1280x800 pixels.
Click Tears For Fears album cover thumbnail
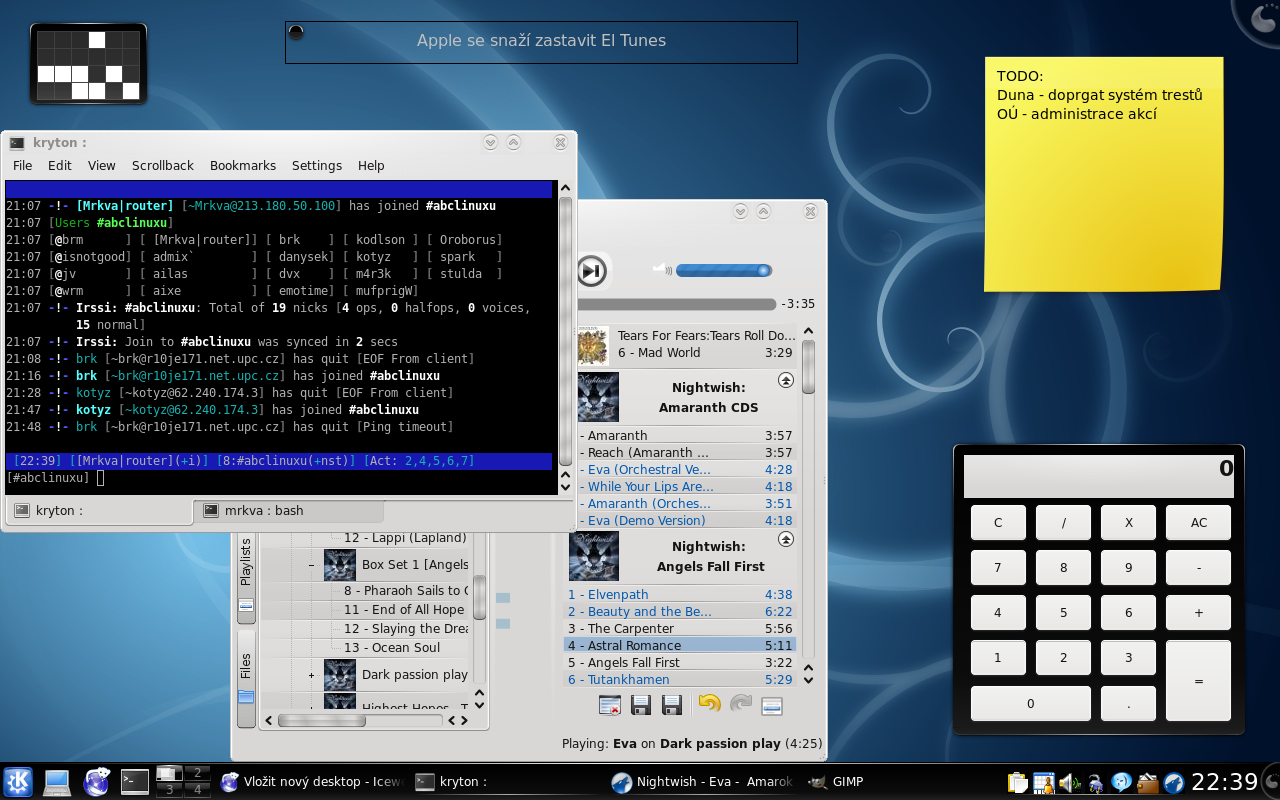pyautogui.click(x=593, y=345)
